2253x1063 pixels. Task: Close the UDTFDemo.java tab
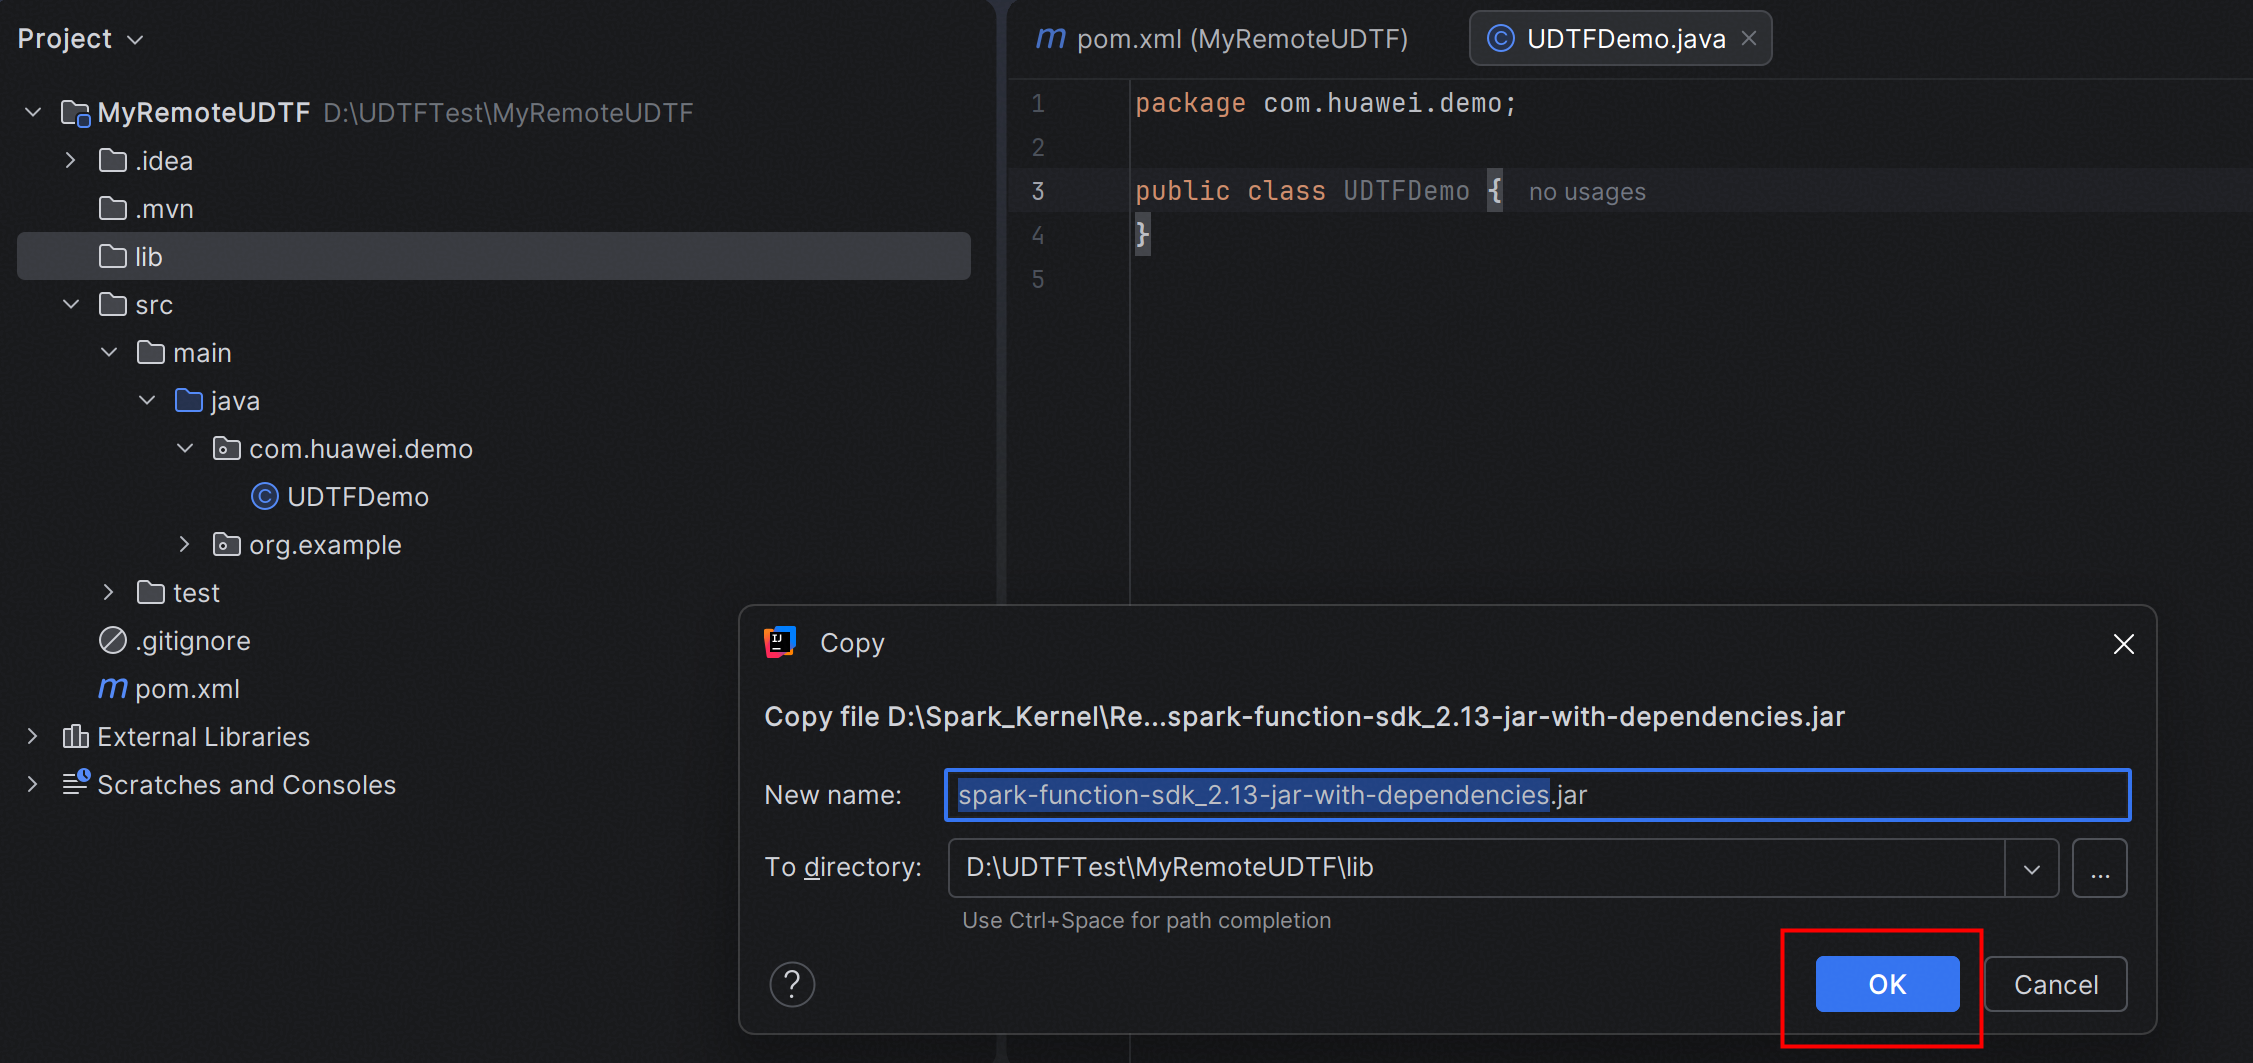[1749, 38]
